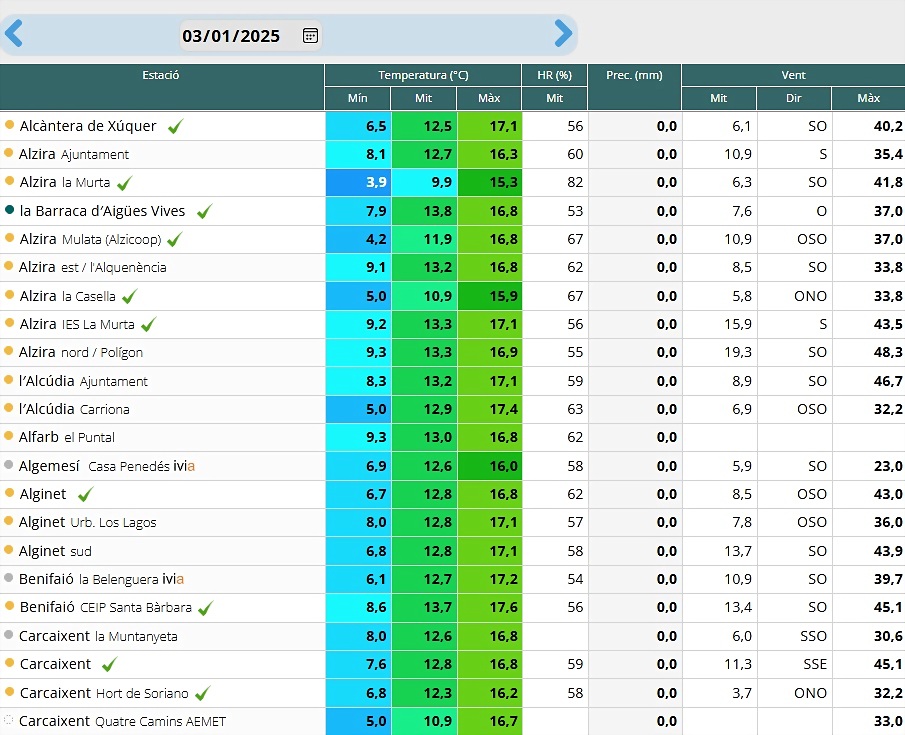
Task: Click the grey dot for Carcaixent la Muntanyeta
Action: (8, 635)
